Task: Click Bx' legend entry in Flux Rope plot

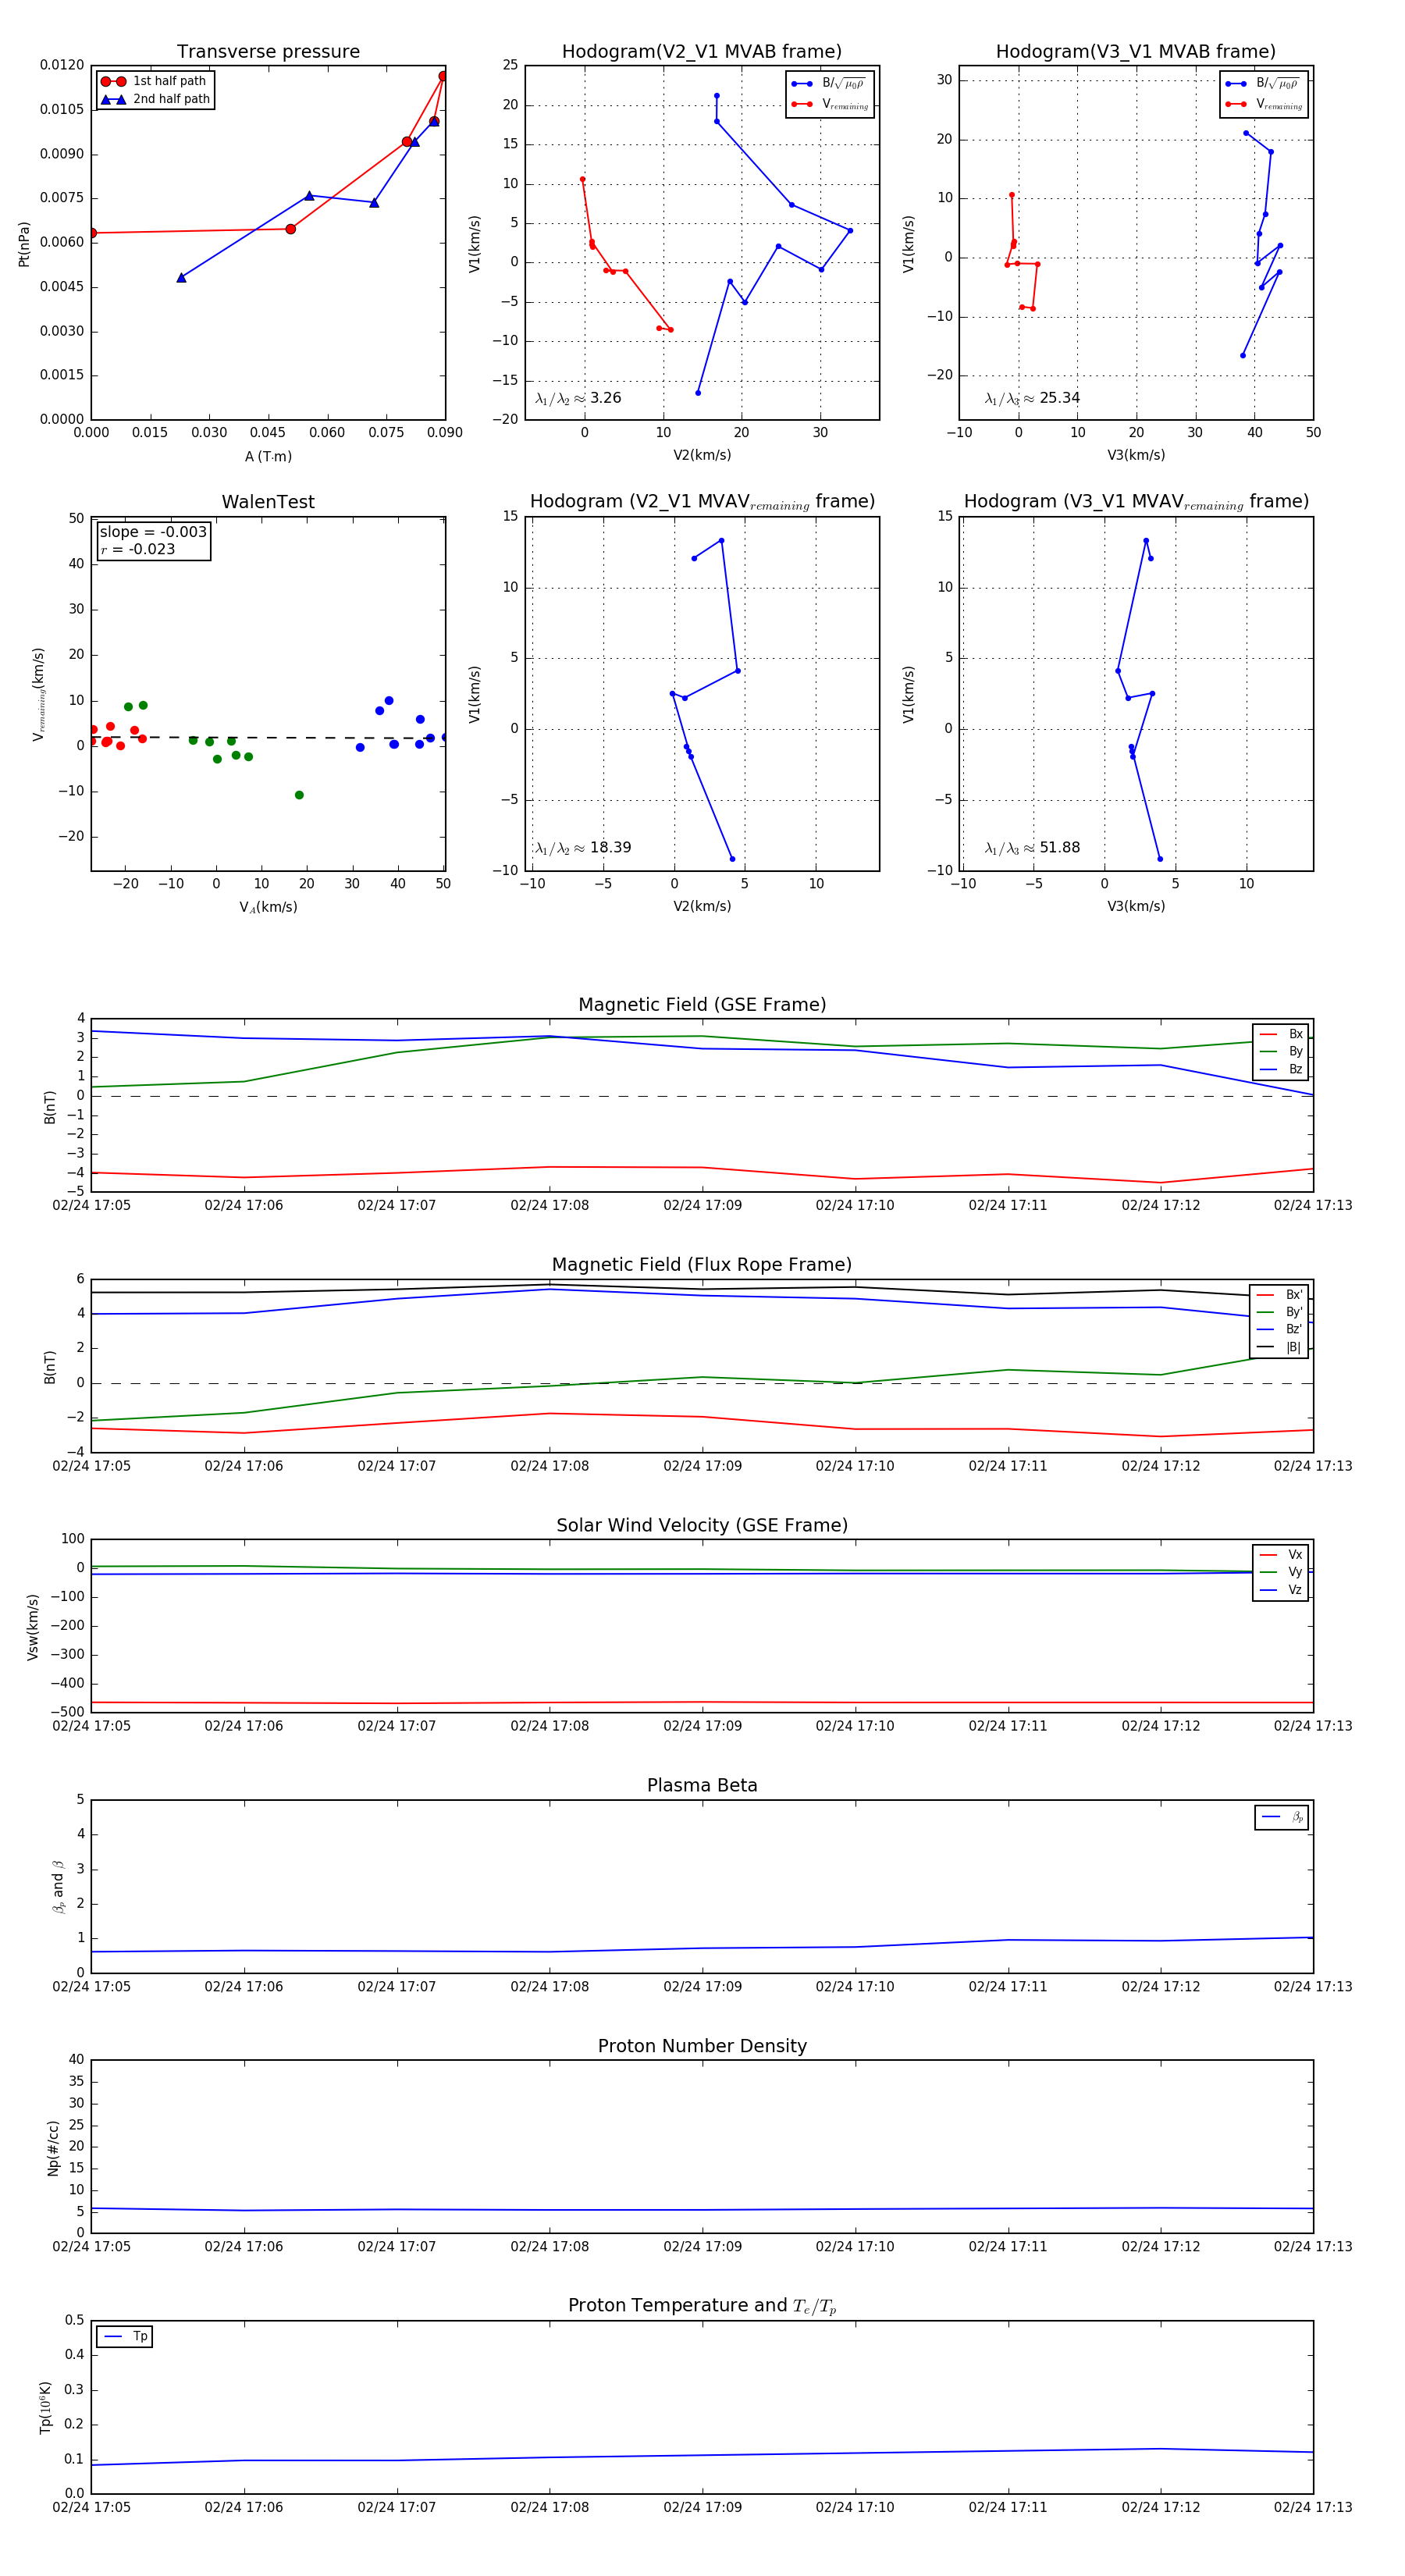Action: tap(1279, 1294)
